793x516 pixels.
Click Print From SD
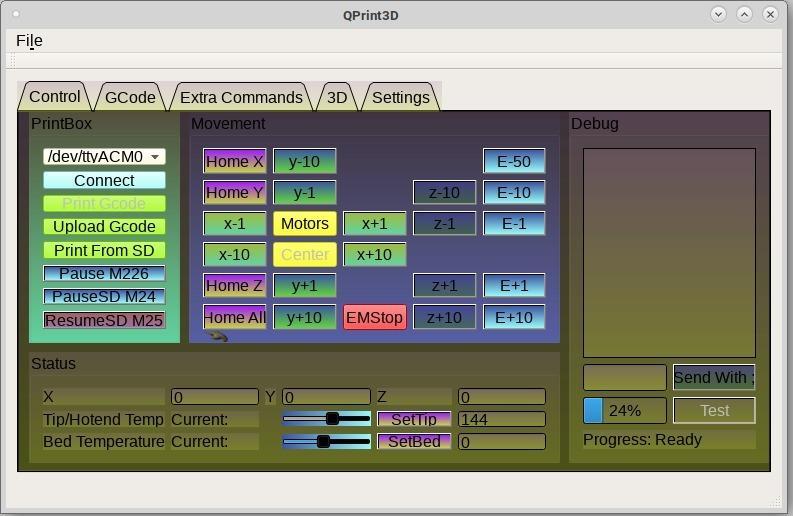pos(104,250)
